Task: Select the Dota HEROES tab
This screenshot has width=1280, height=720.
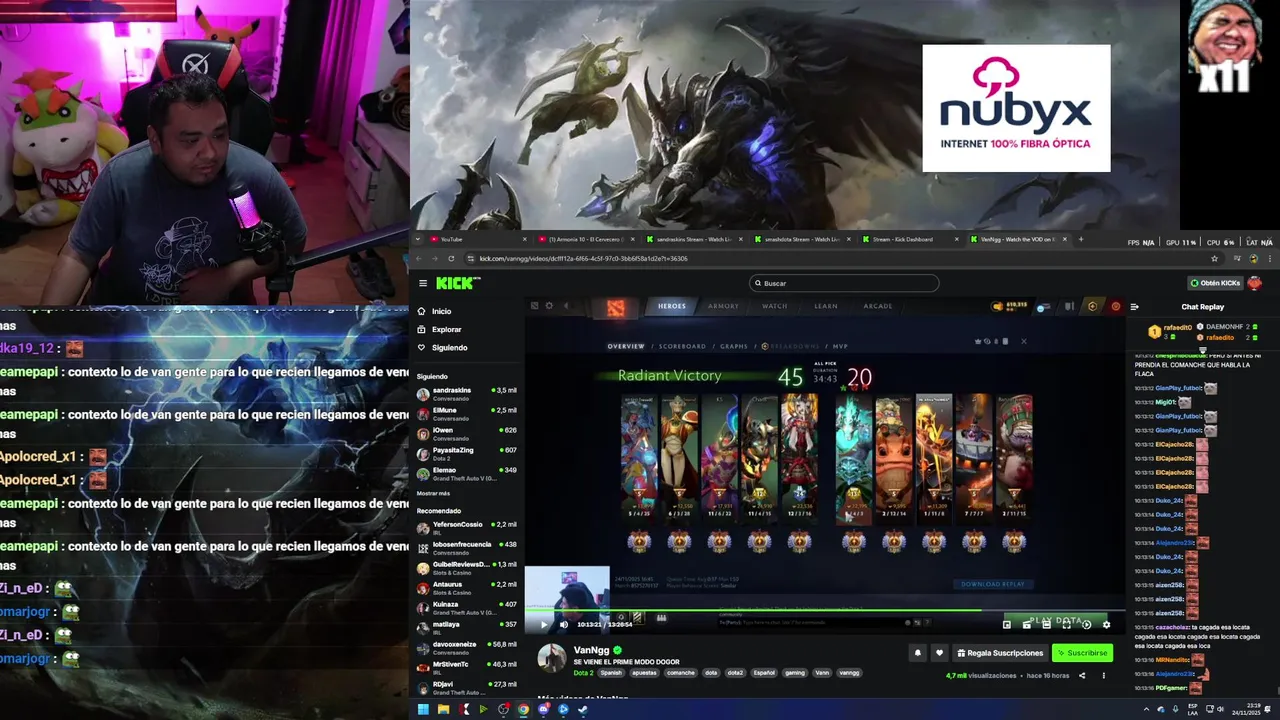Action: [672, 306]
